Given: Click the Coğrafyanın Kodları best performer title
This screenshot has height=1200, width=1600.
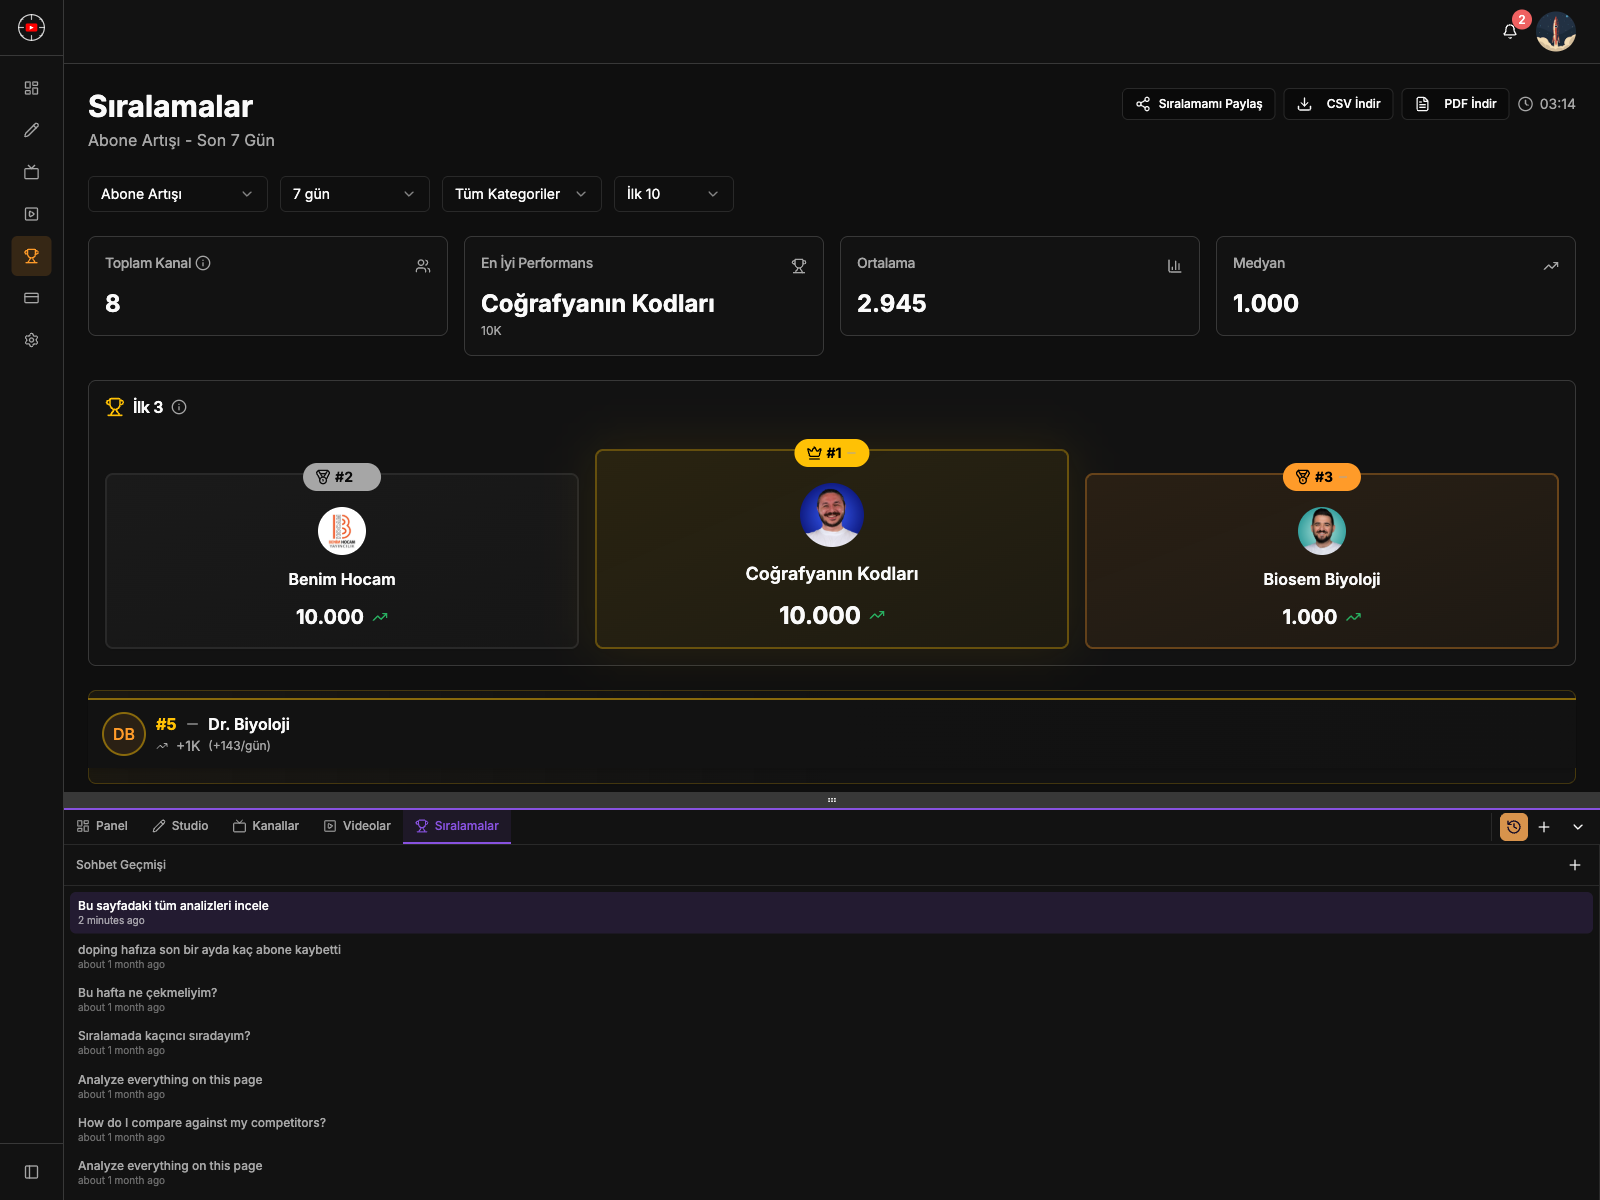Looking at the screenshot, I should coord(598,303).
